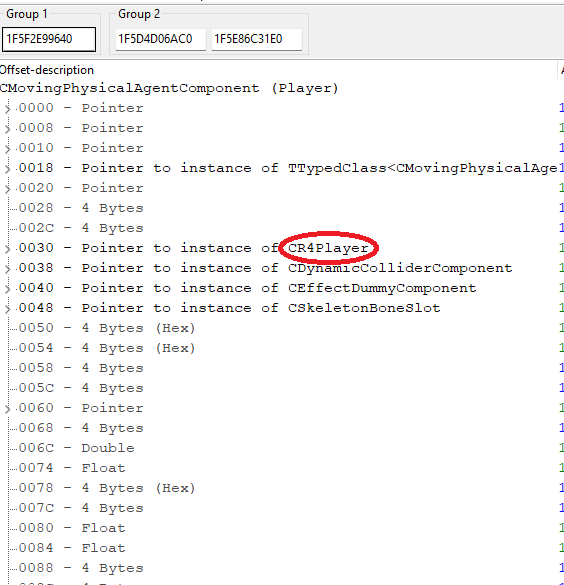Select the '0010 - Pointer' row
The width and height of the screenshot is (564, 585).
pyautogui.click(x=81, y=148)
